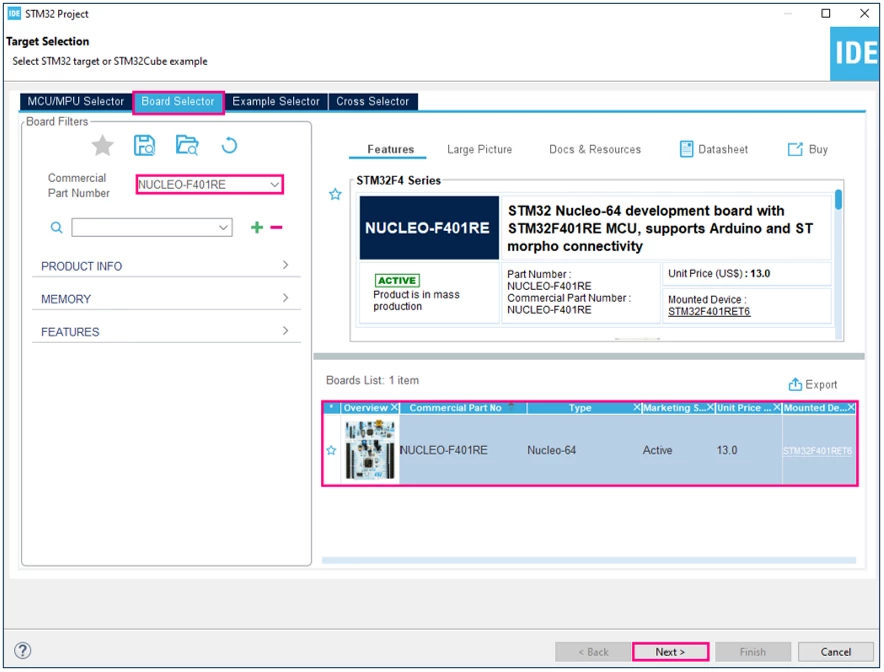Viewport: 884px width, 672px height.
Task: Click the Buy external link icon
Action: tap(795, 149)
